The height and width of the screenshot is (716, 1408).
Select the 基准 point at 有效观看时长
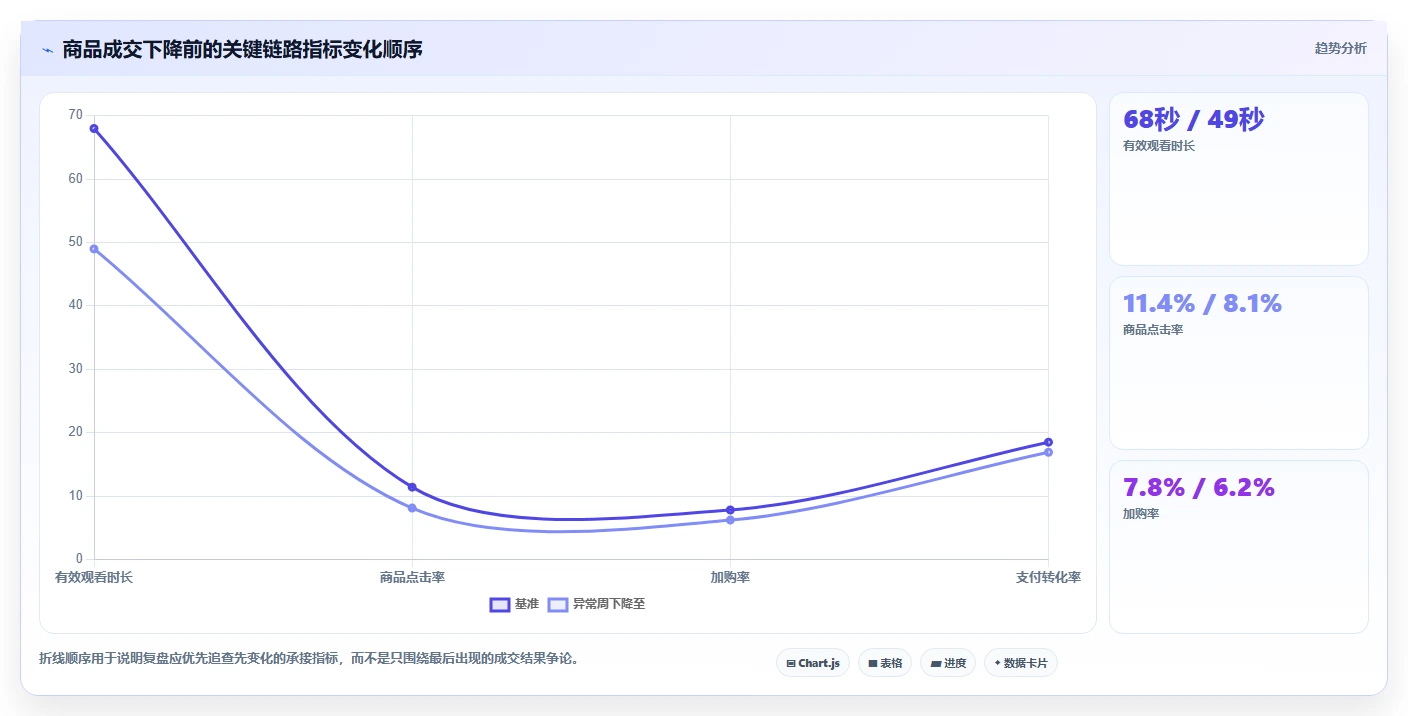[x=94, y=128]
